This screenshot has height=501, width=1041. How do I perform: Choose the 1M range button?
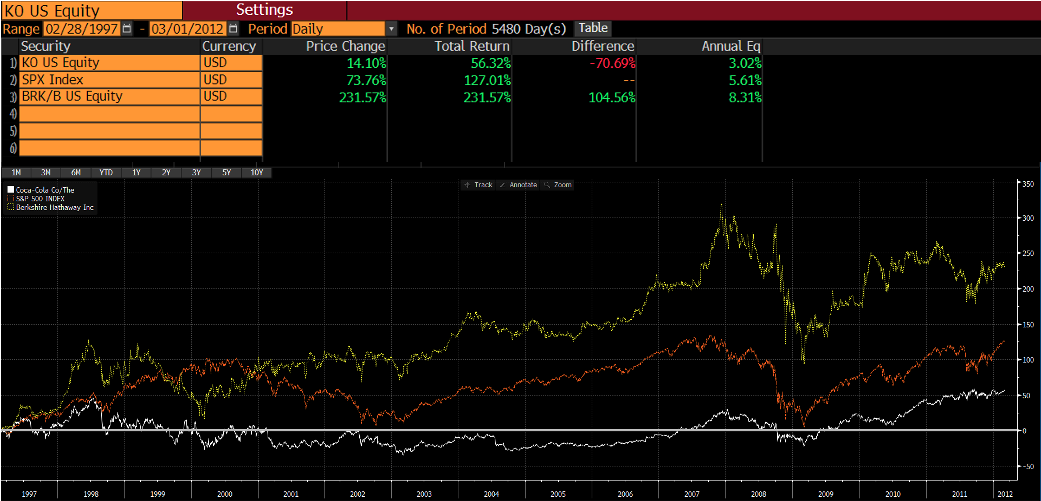coord(16,172)
